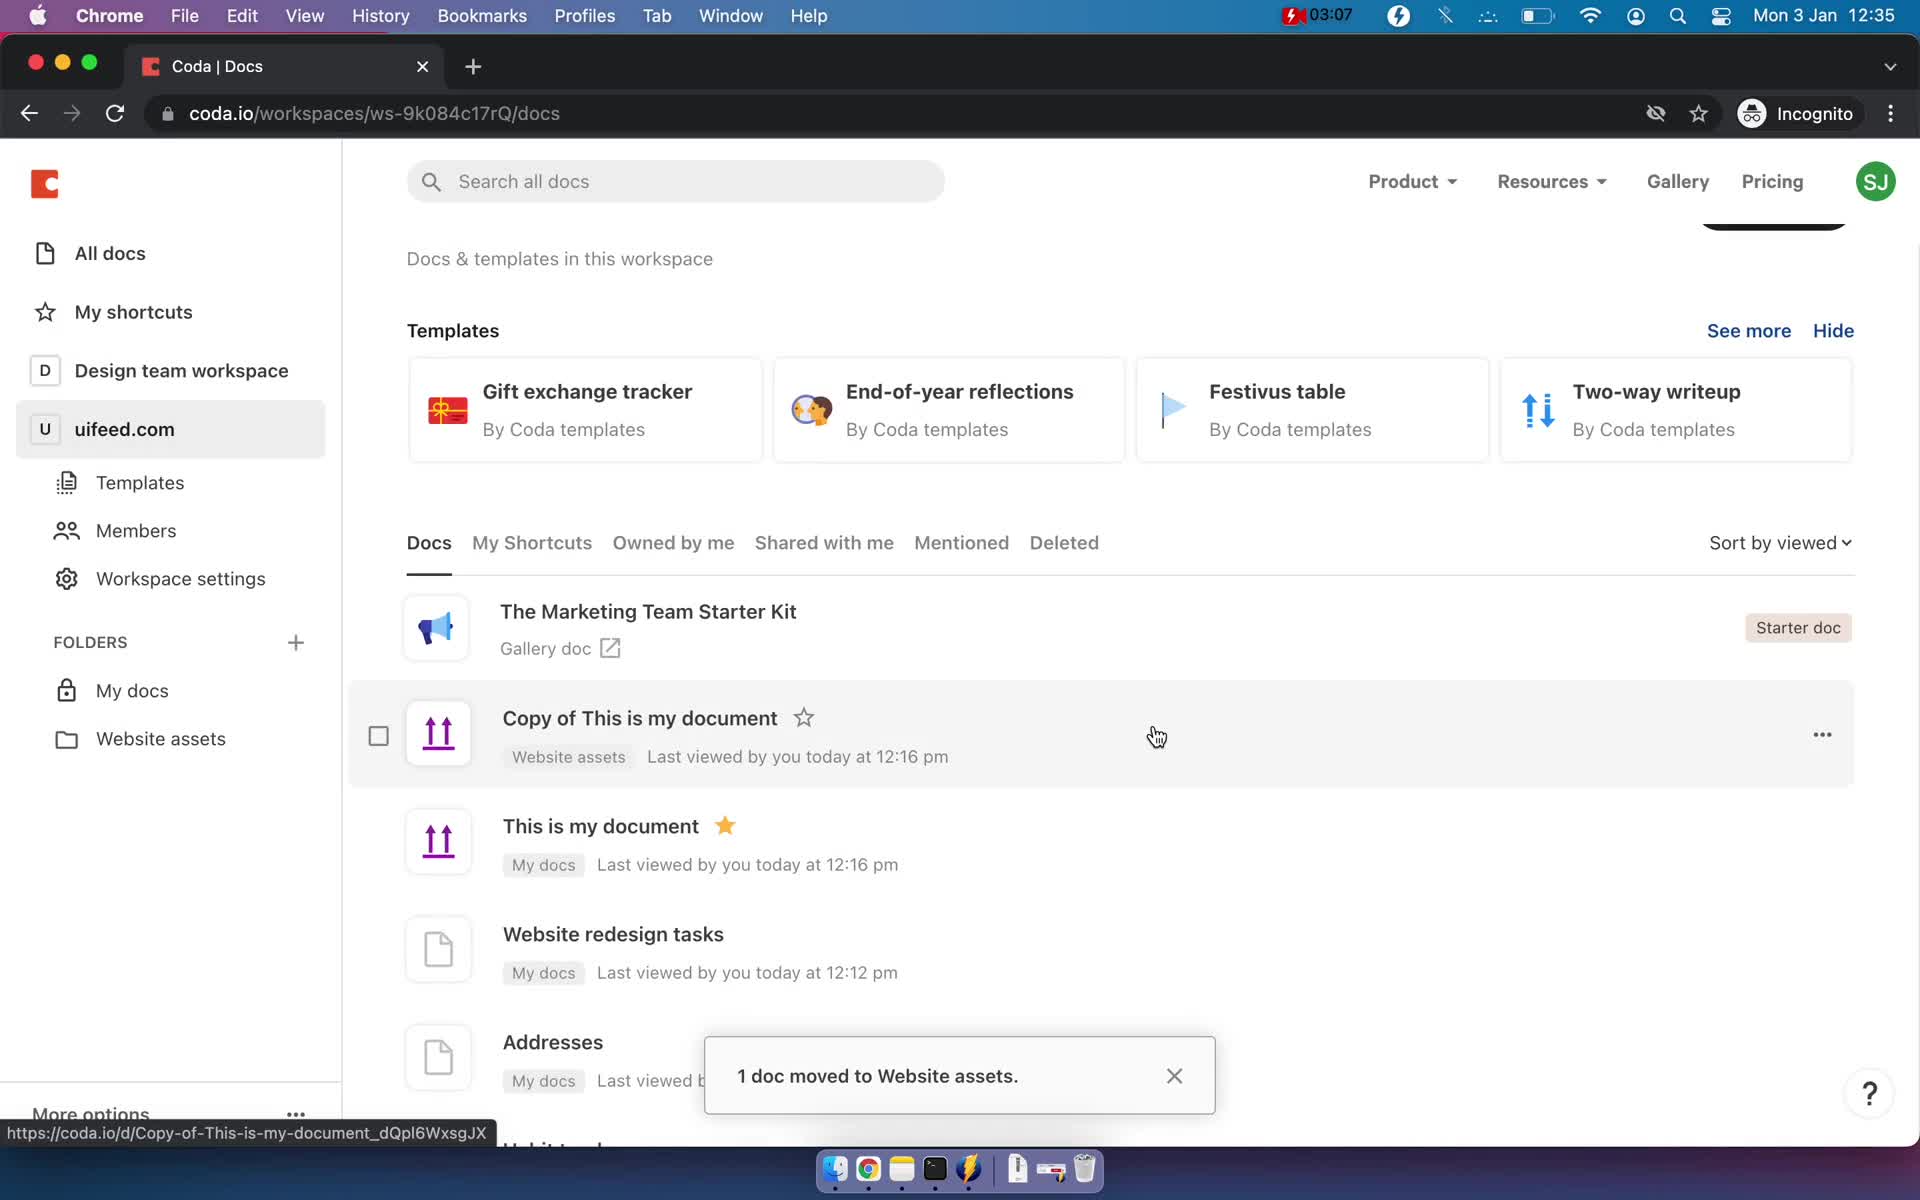Open Gift exchange tracker template
The image size is (1920, 1200).
click(586, 410)
